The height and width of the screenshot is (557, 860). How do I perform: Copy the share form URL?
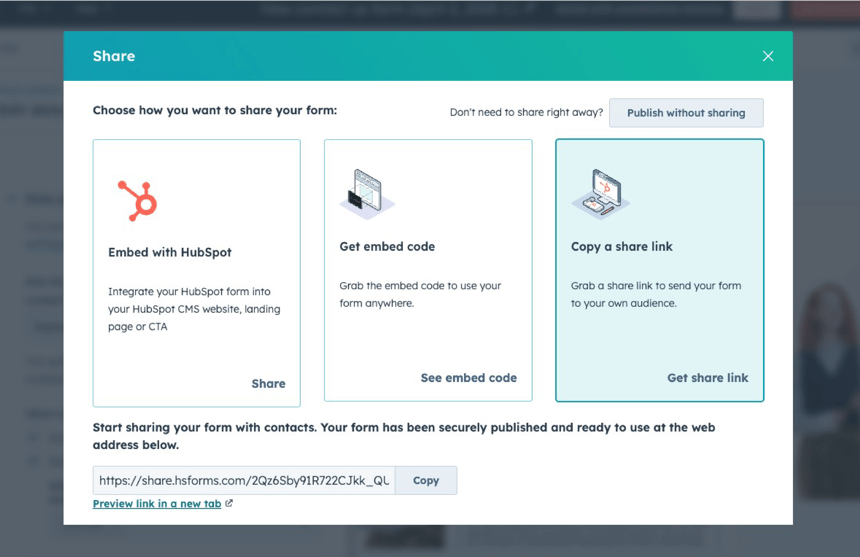tap(426, 480)
